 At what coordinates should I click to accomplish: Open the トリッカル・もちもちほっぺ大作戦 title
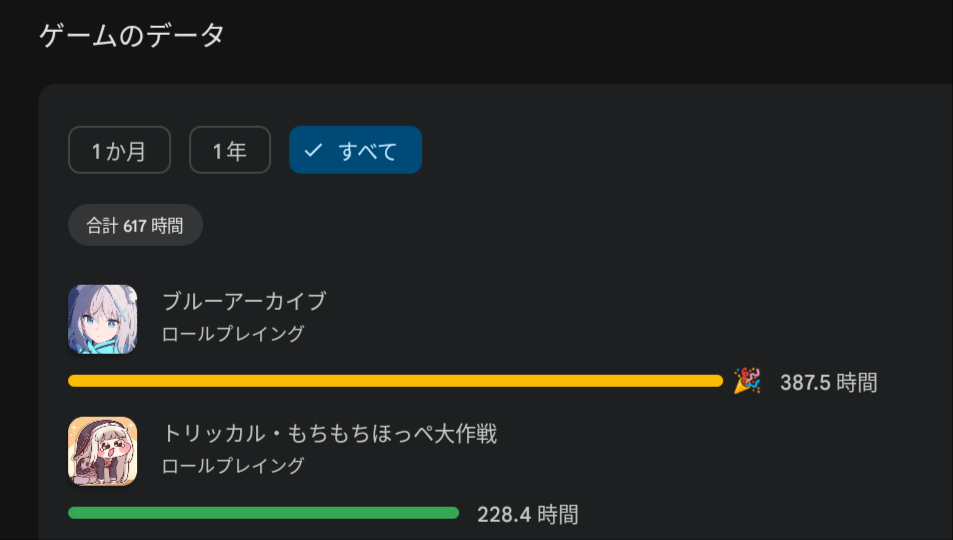(x=329, y=433)
